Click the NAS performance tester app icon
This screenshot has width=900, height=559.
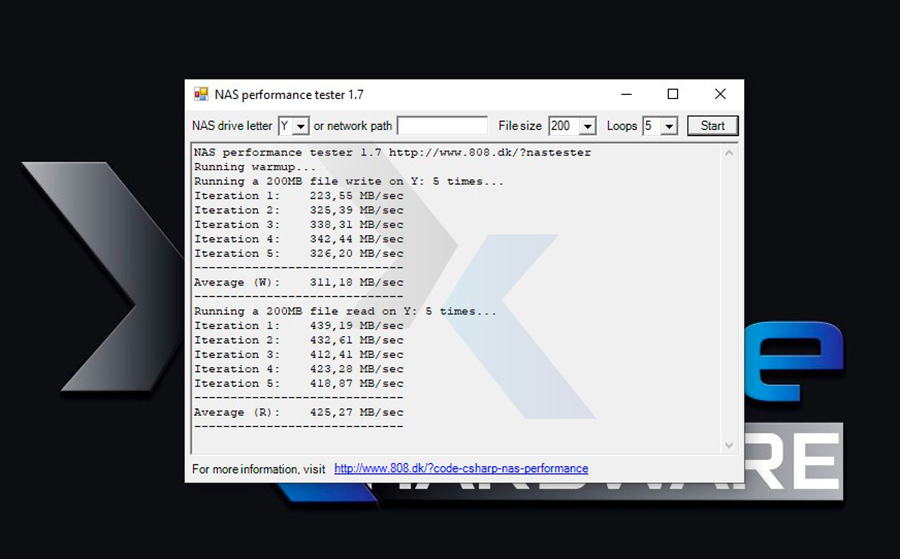[201, 94]
